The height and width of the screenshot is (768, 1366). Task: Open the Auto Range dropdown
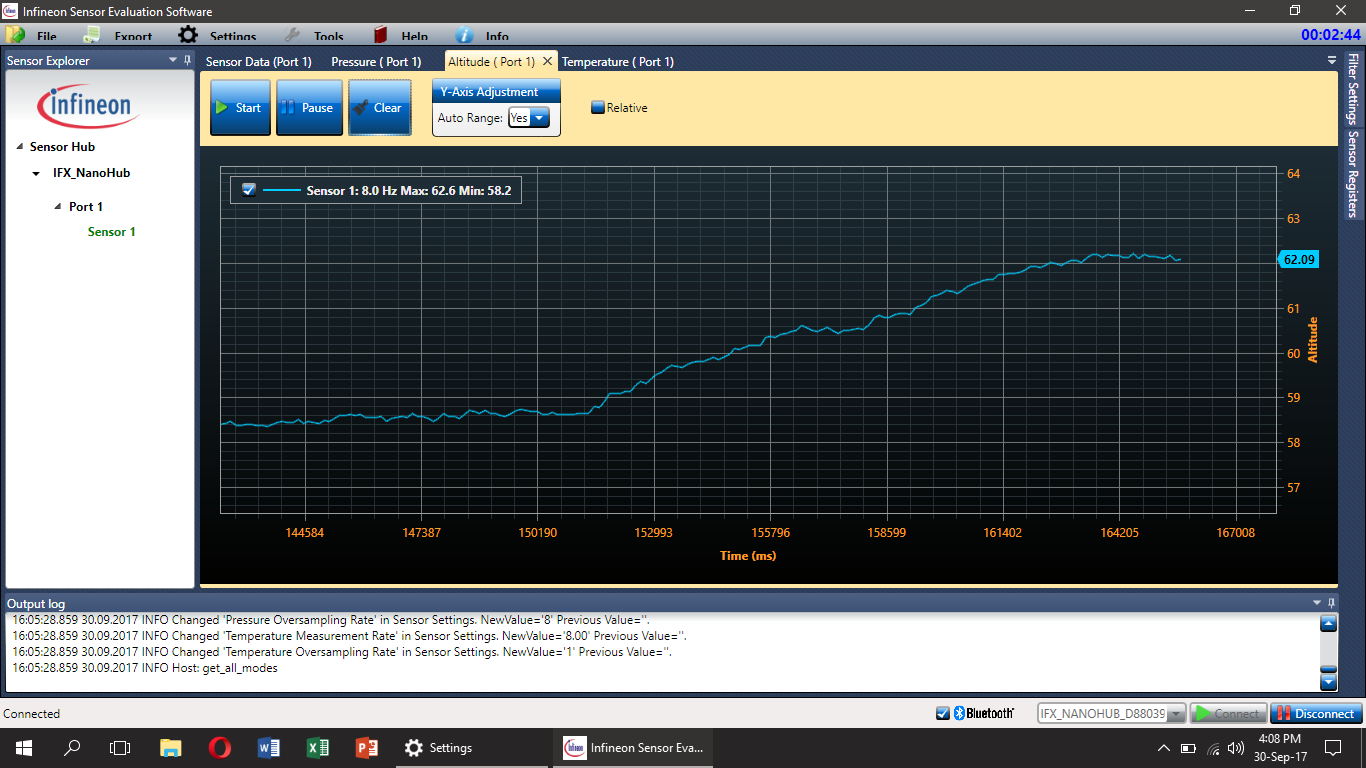click(539, 118)
